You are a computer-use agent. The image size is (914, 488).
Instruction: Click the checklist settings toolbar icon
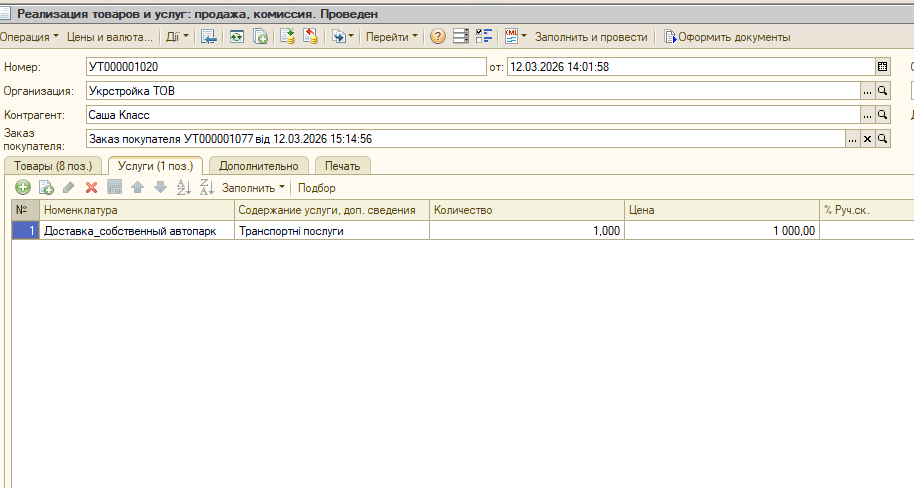[484, 37]
